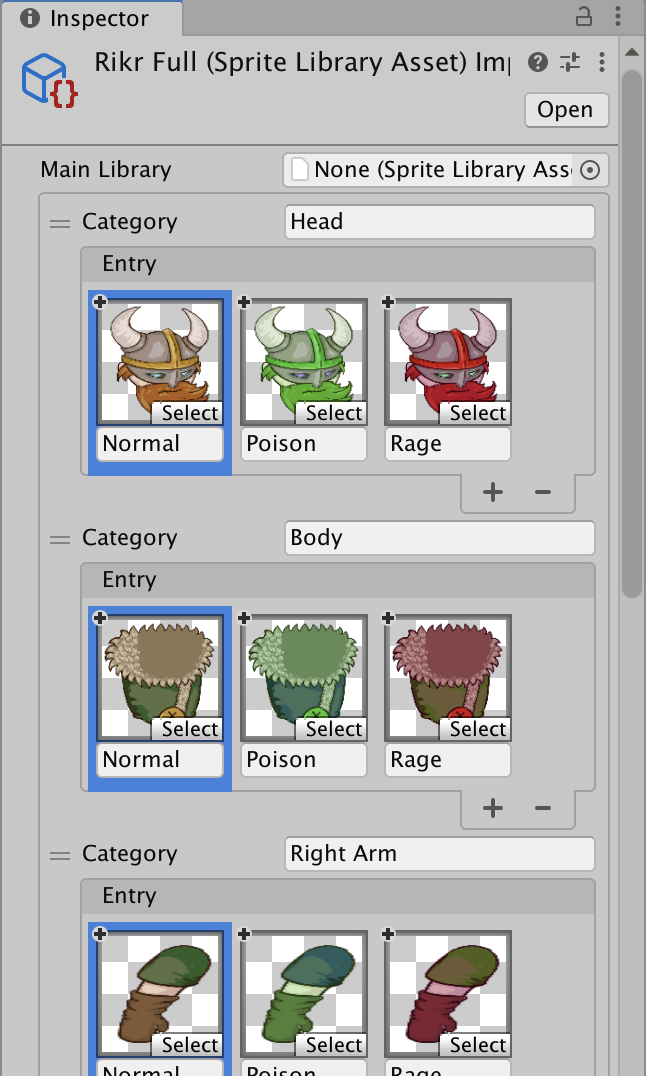Click the Right Arm category name field
This screenshot has width=646, height=1076.
pyautogui.click(x=439, y=854)
